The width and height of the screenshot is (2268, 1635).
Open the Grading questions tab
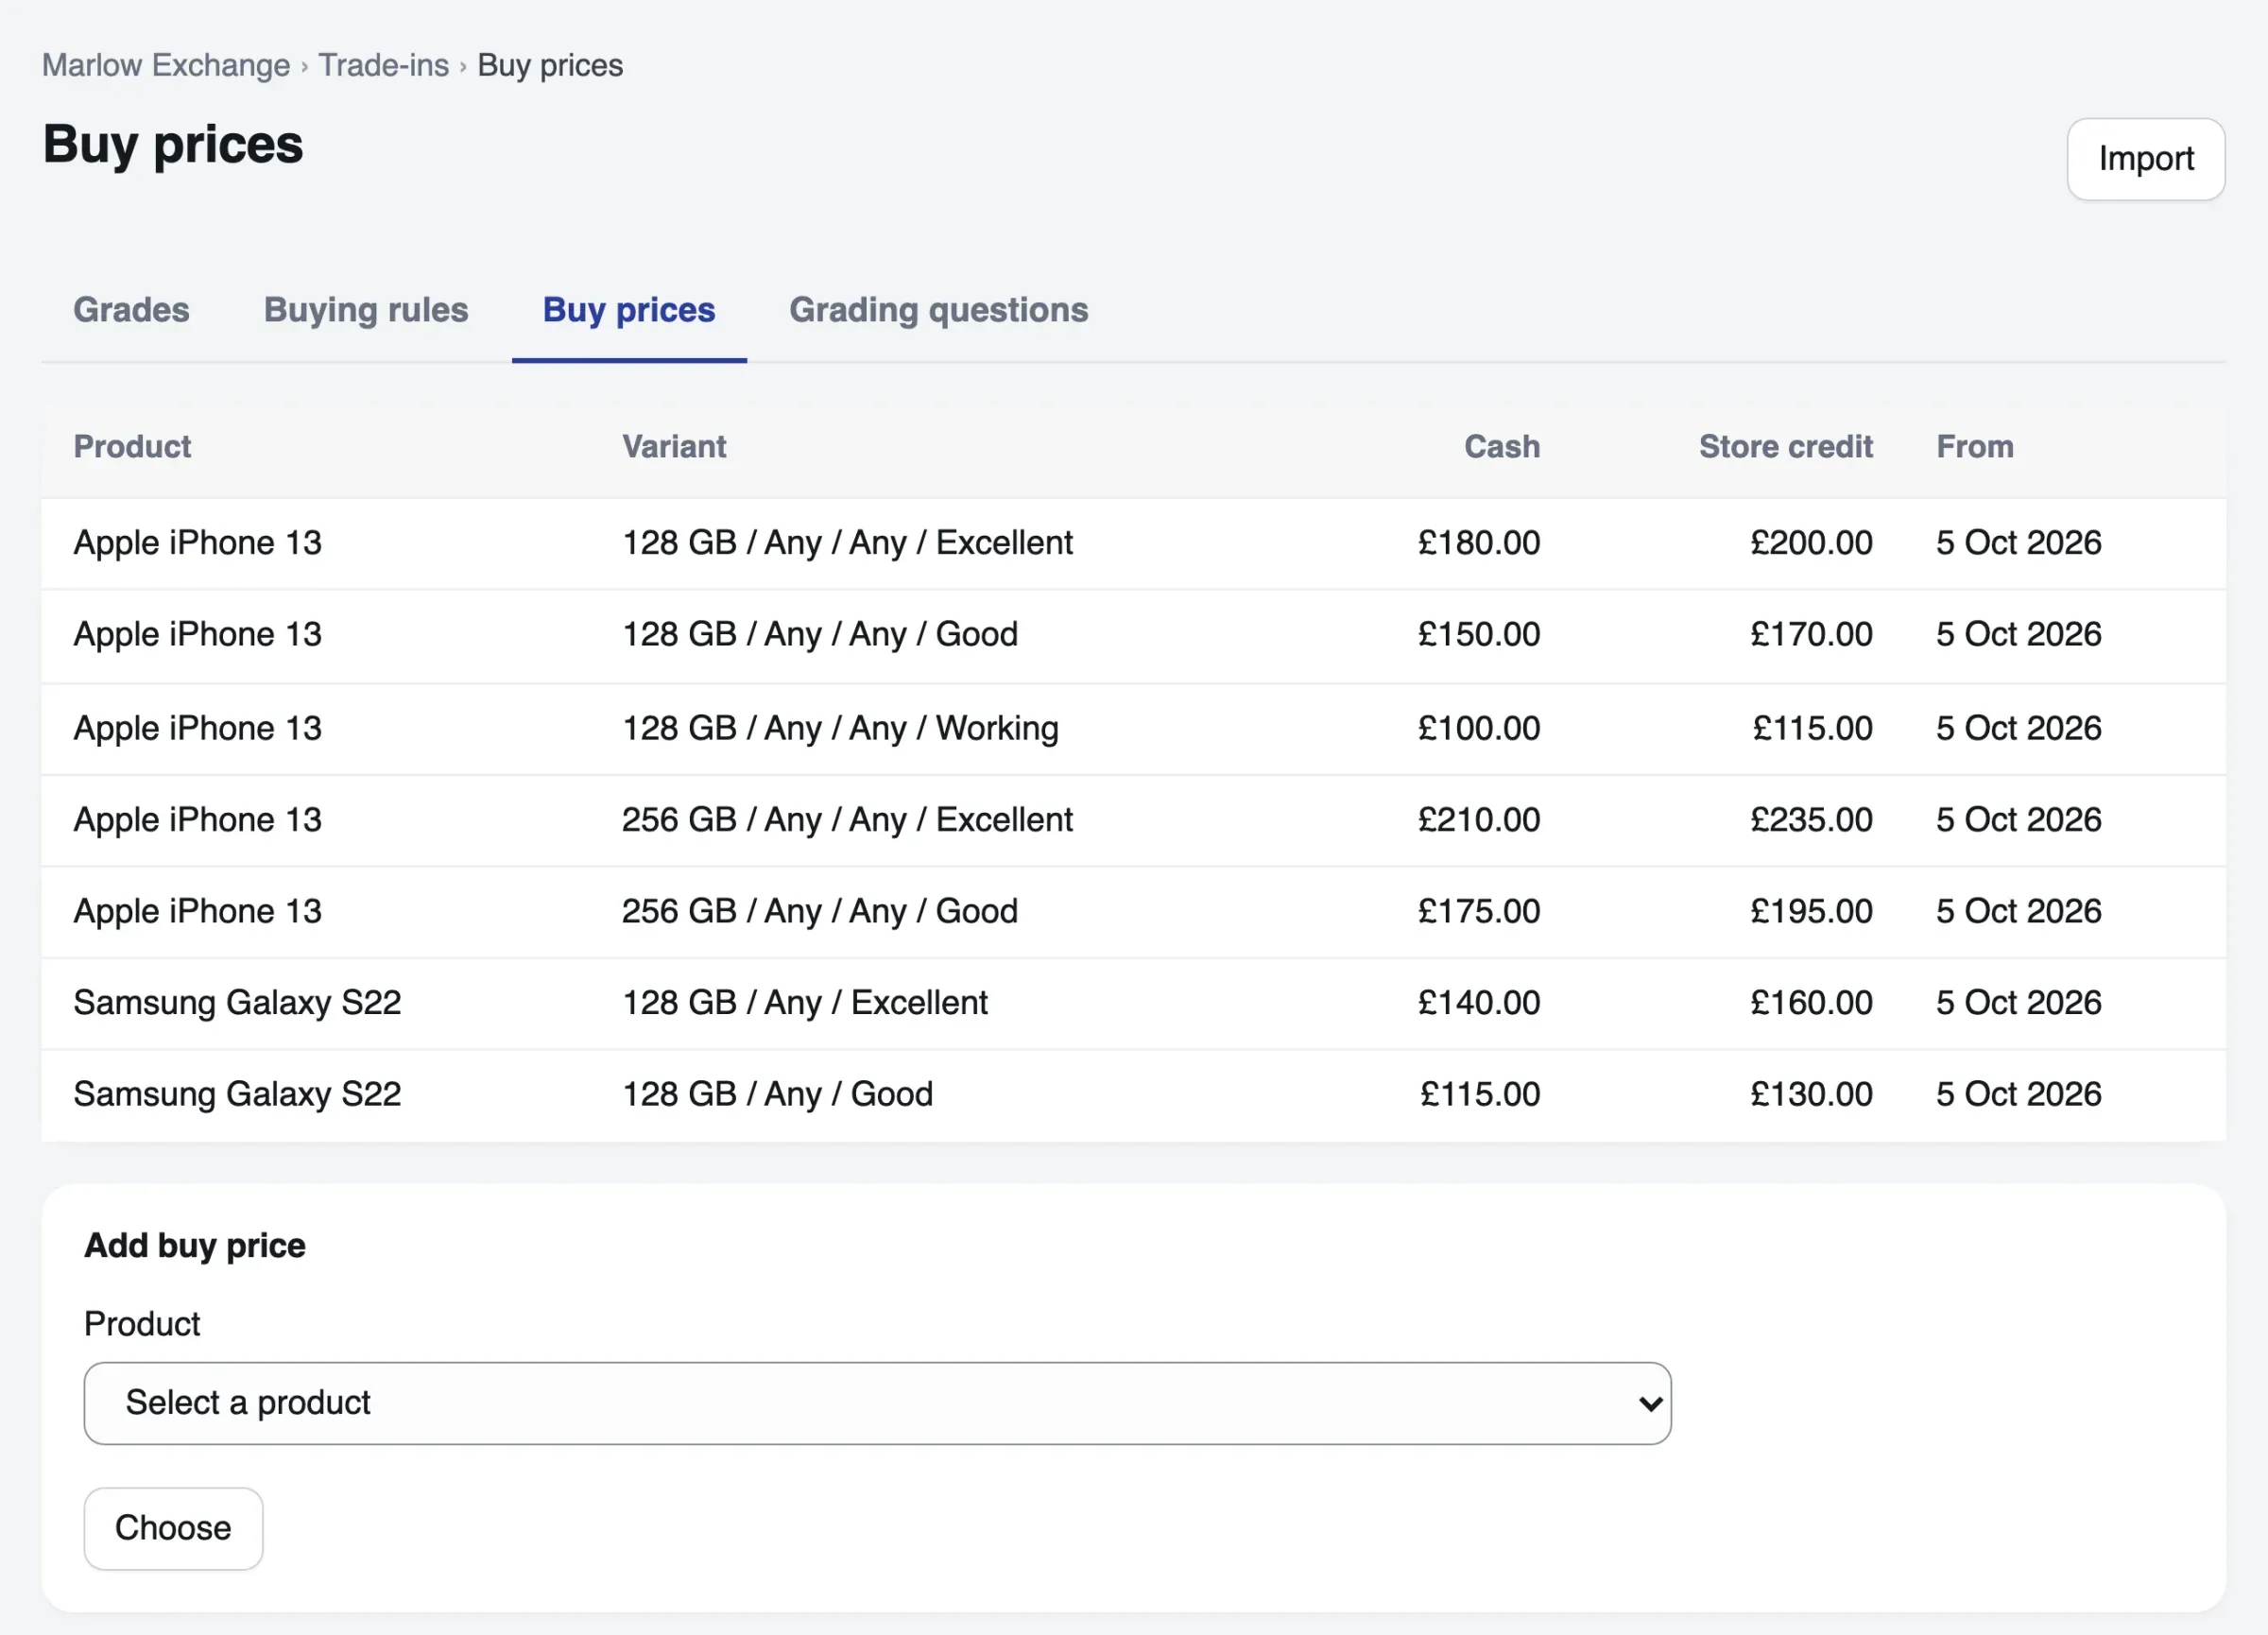(x=938, y=310)
